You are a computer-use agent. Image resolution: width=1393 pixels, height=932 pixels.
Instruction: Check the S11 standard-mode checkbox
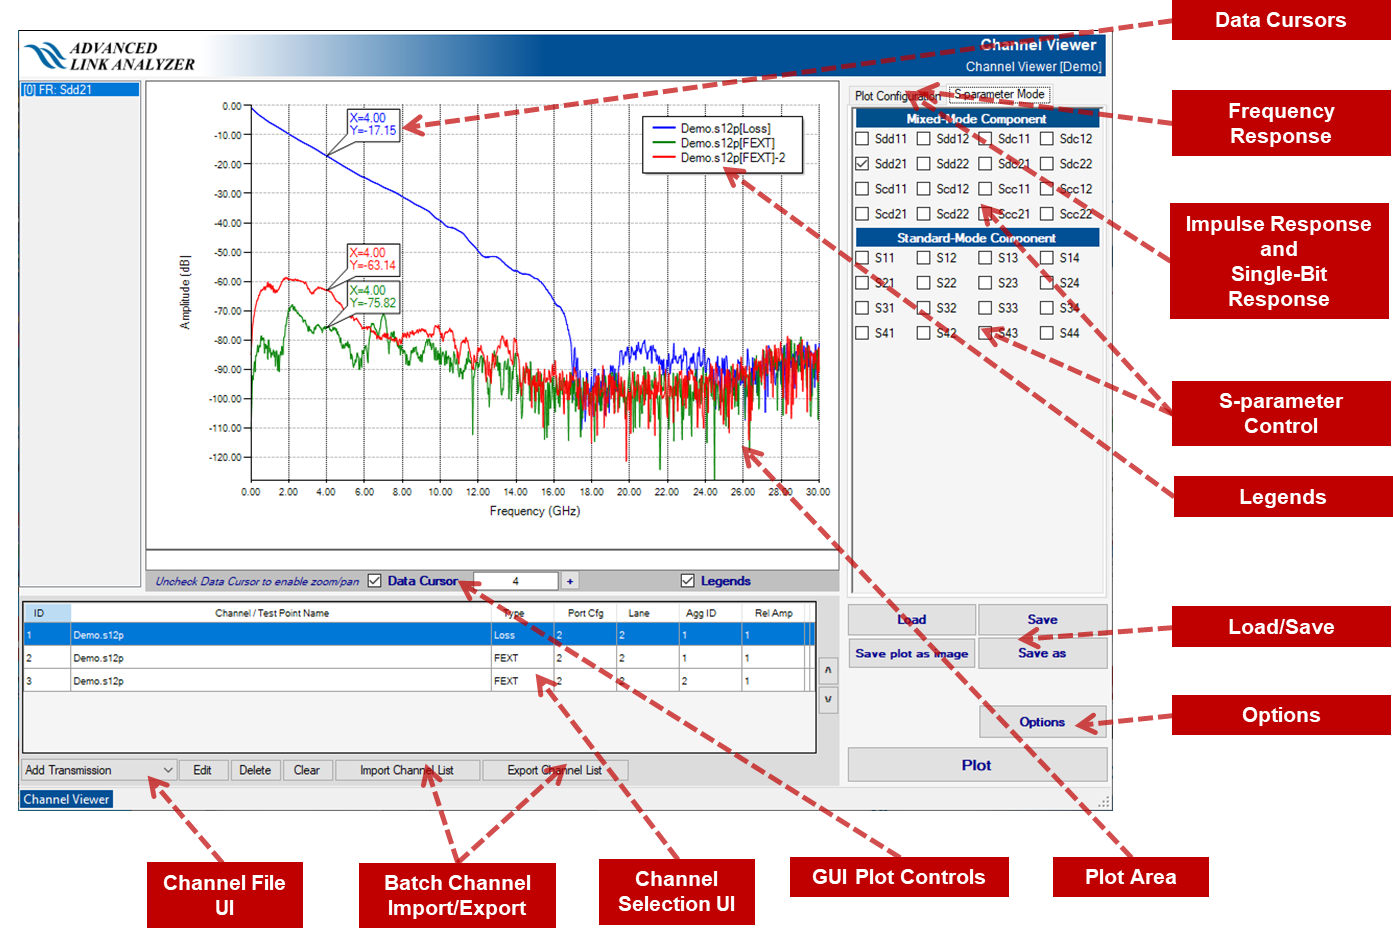[862, 258]
